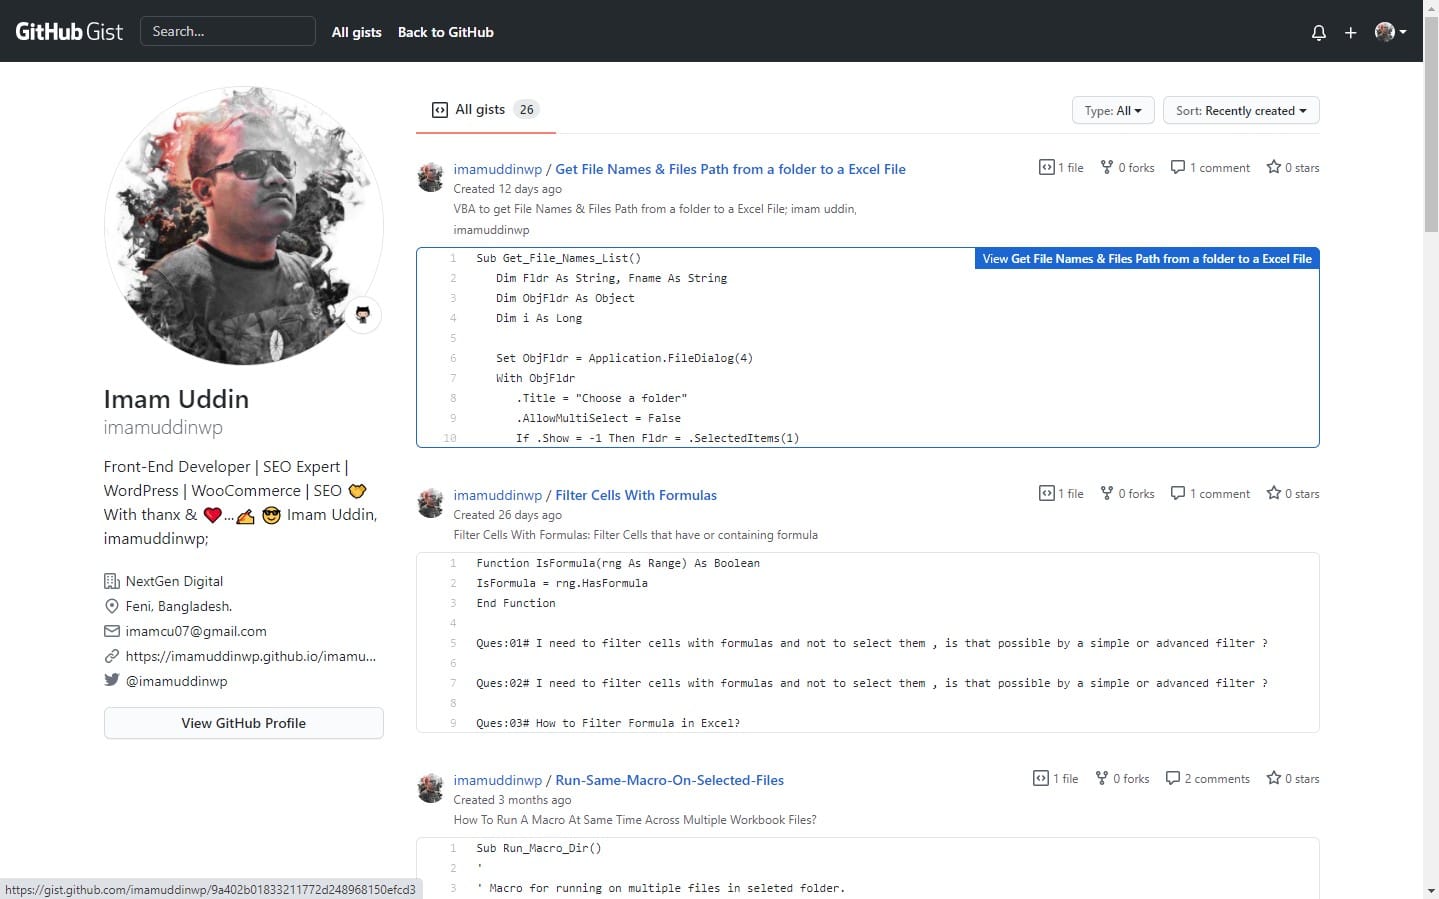1439x899 pixels.
Task: Click the link chain icon by profile URL
Action: [111, 656]
